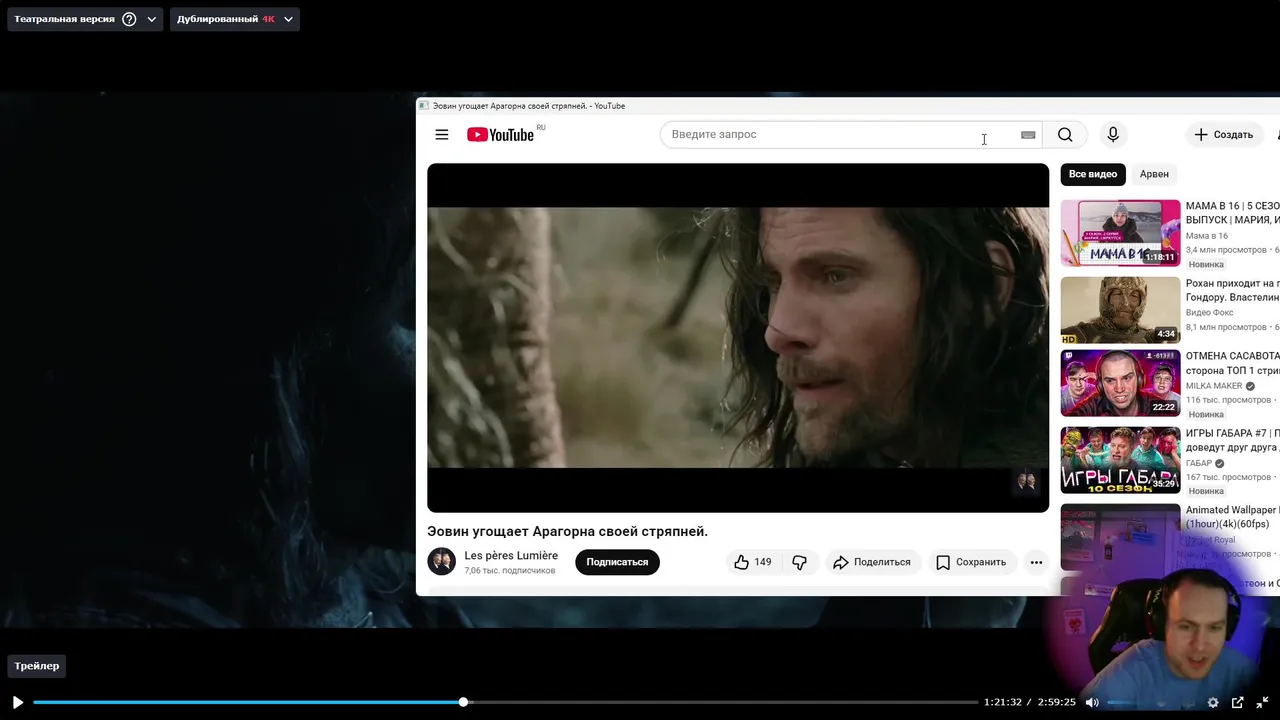This screenshot has height=720, width=1280.
Task: Open the ИГРЫ ГАБАРА #7 video thumbnail
Action: (1120, 460)
